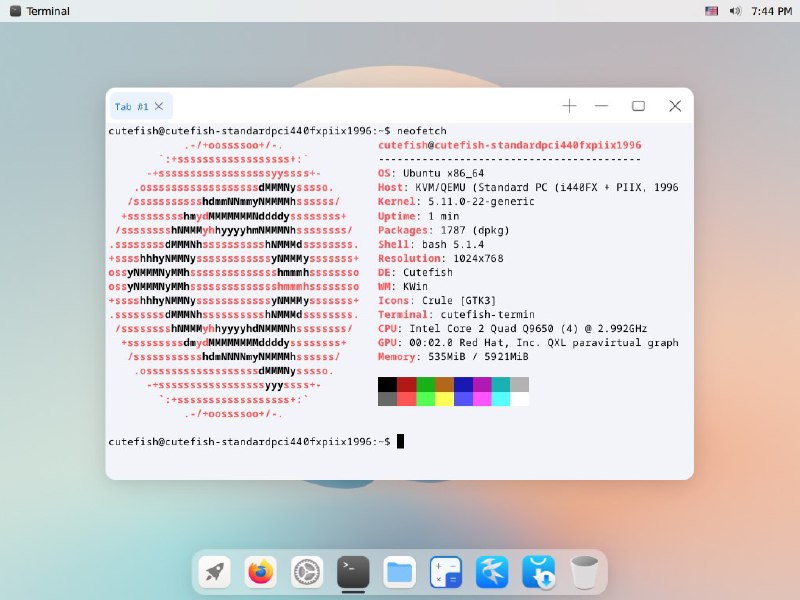Click the 'DE: Cutefish' line
Image resolution: width=800 pixels, height=600 pixels.
click(415, 272)
